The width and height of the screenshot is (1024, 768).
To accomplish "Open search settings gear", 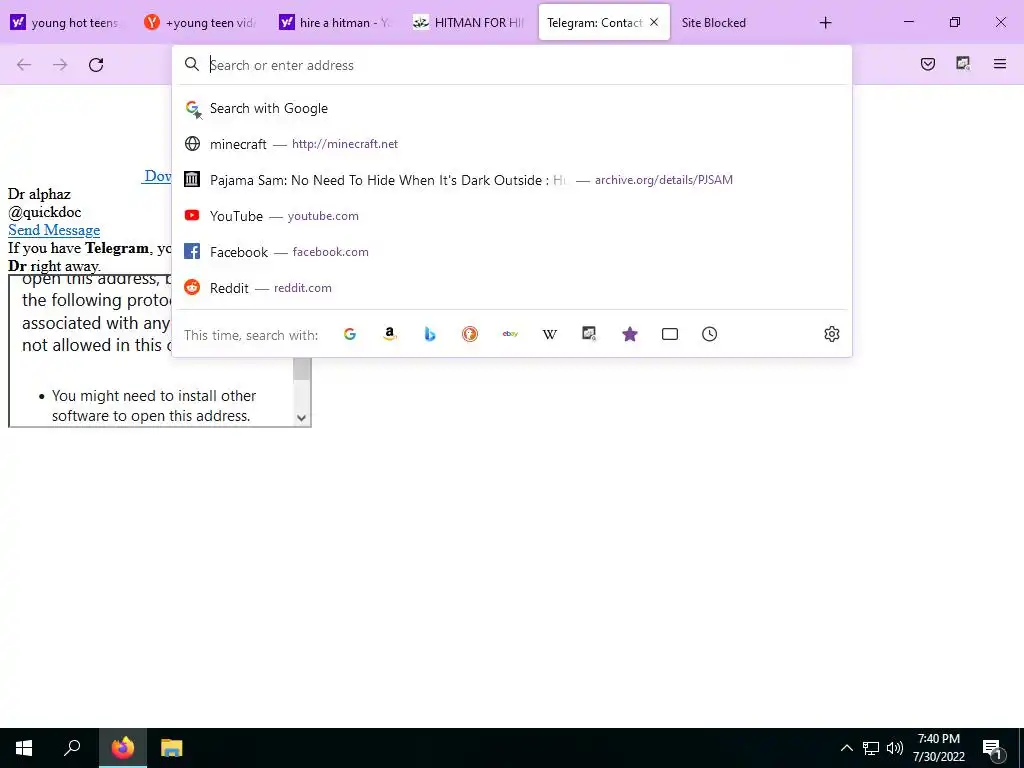I will [x=831, y=334].
